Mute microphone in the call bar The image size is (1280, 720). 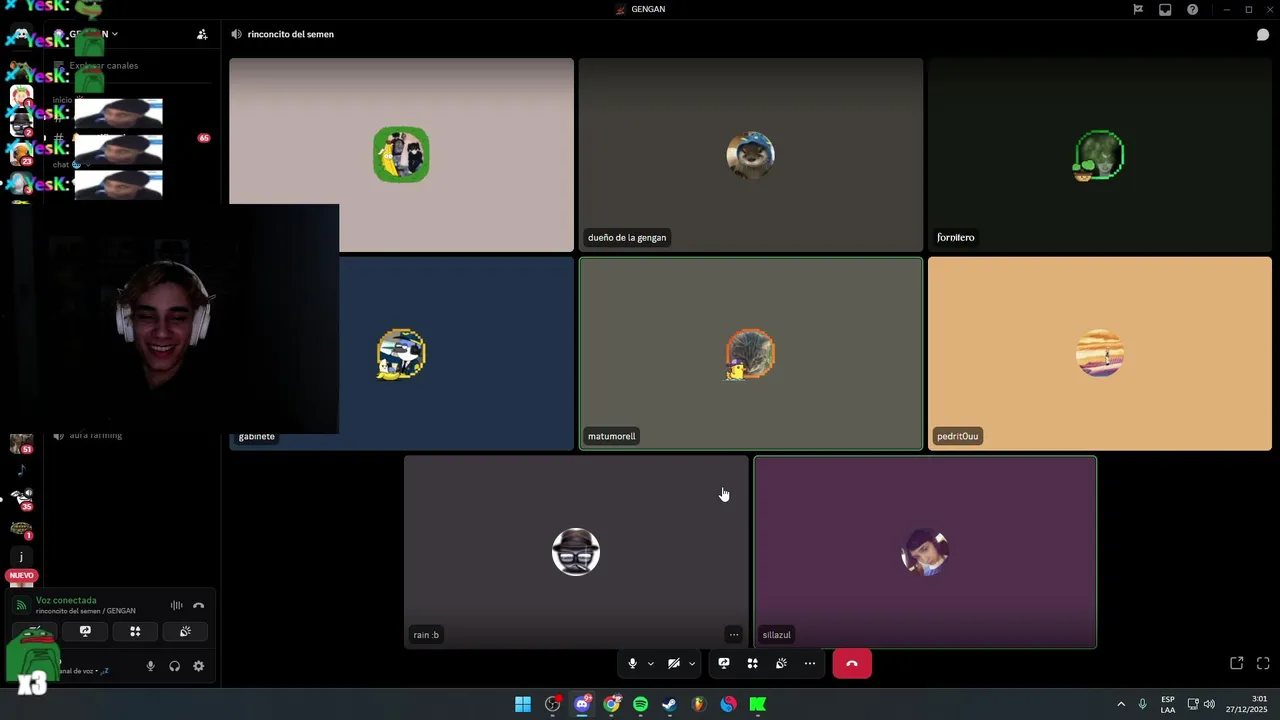coord(632,663)
